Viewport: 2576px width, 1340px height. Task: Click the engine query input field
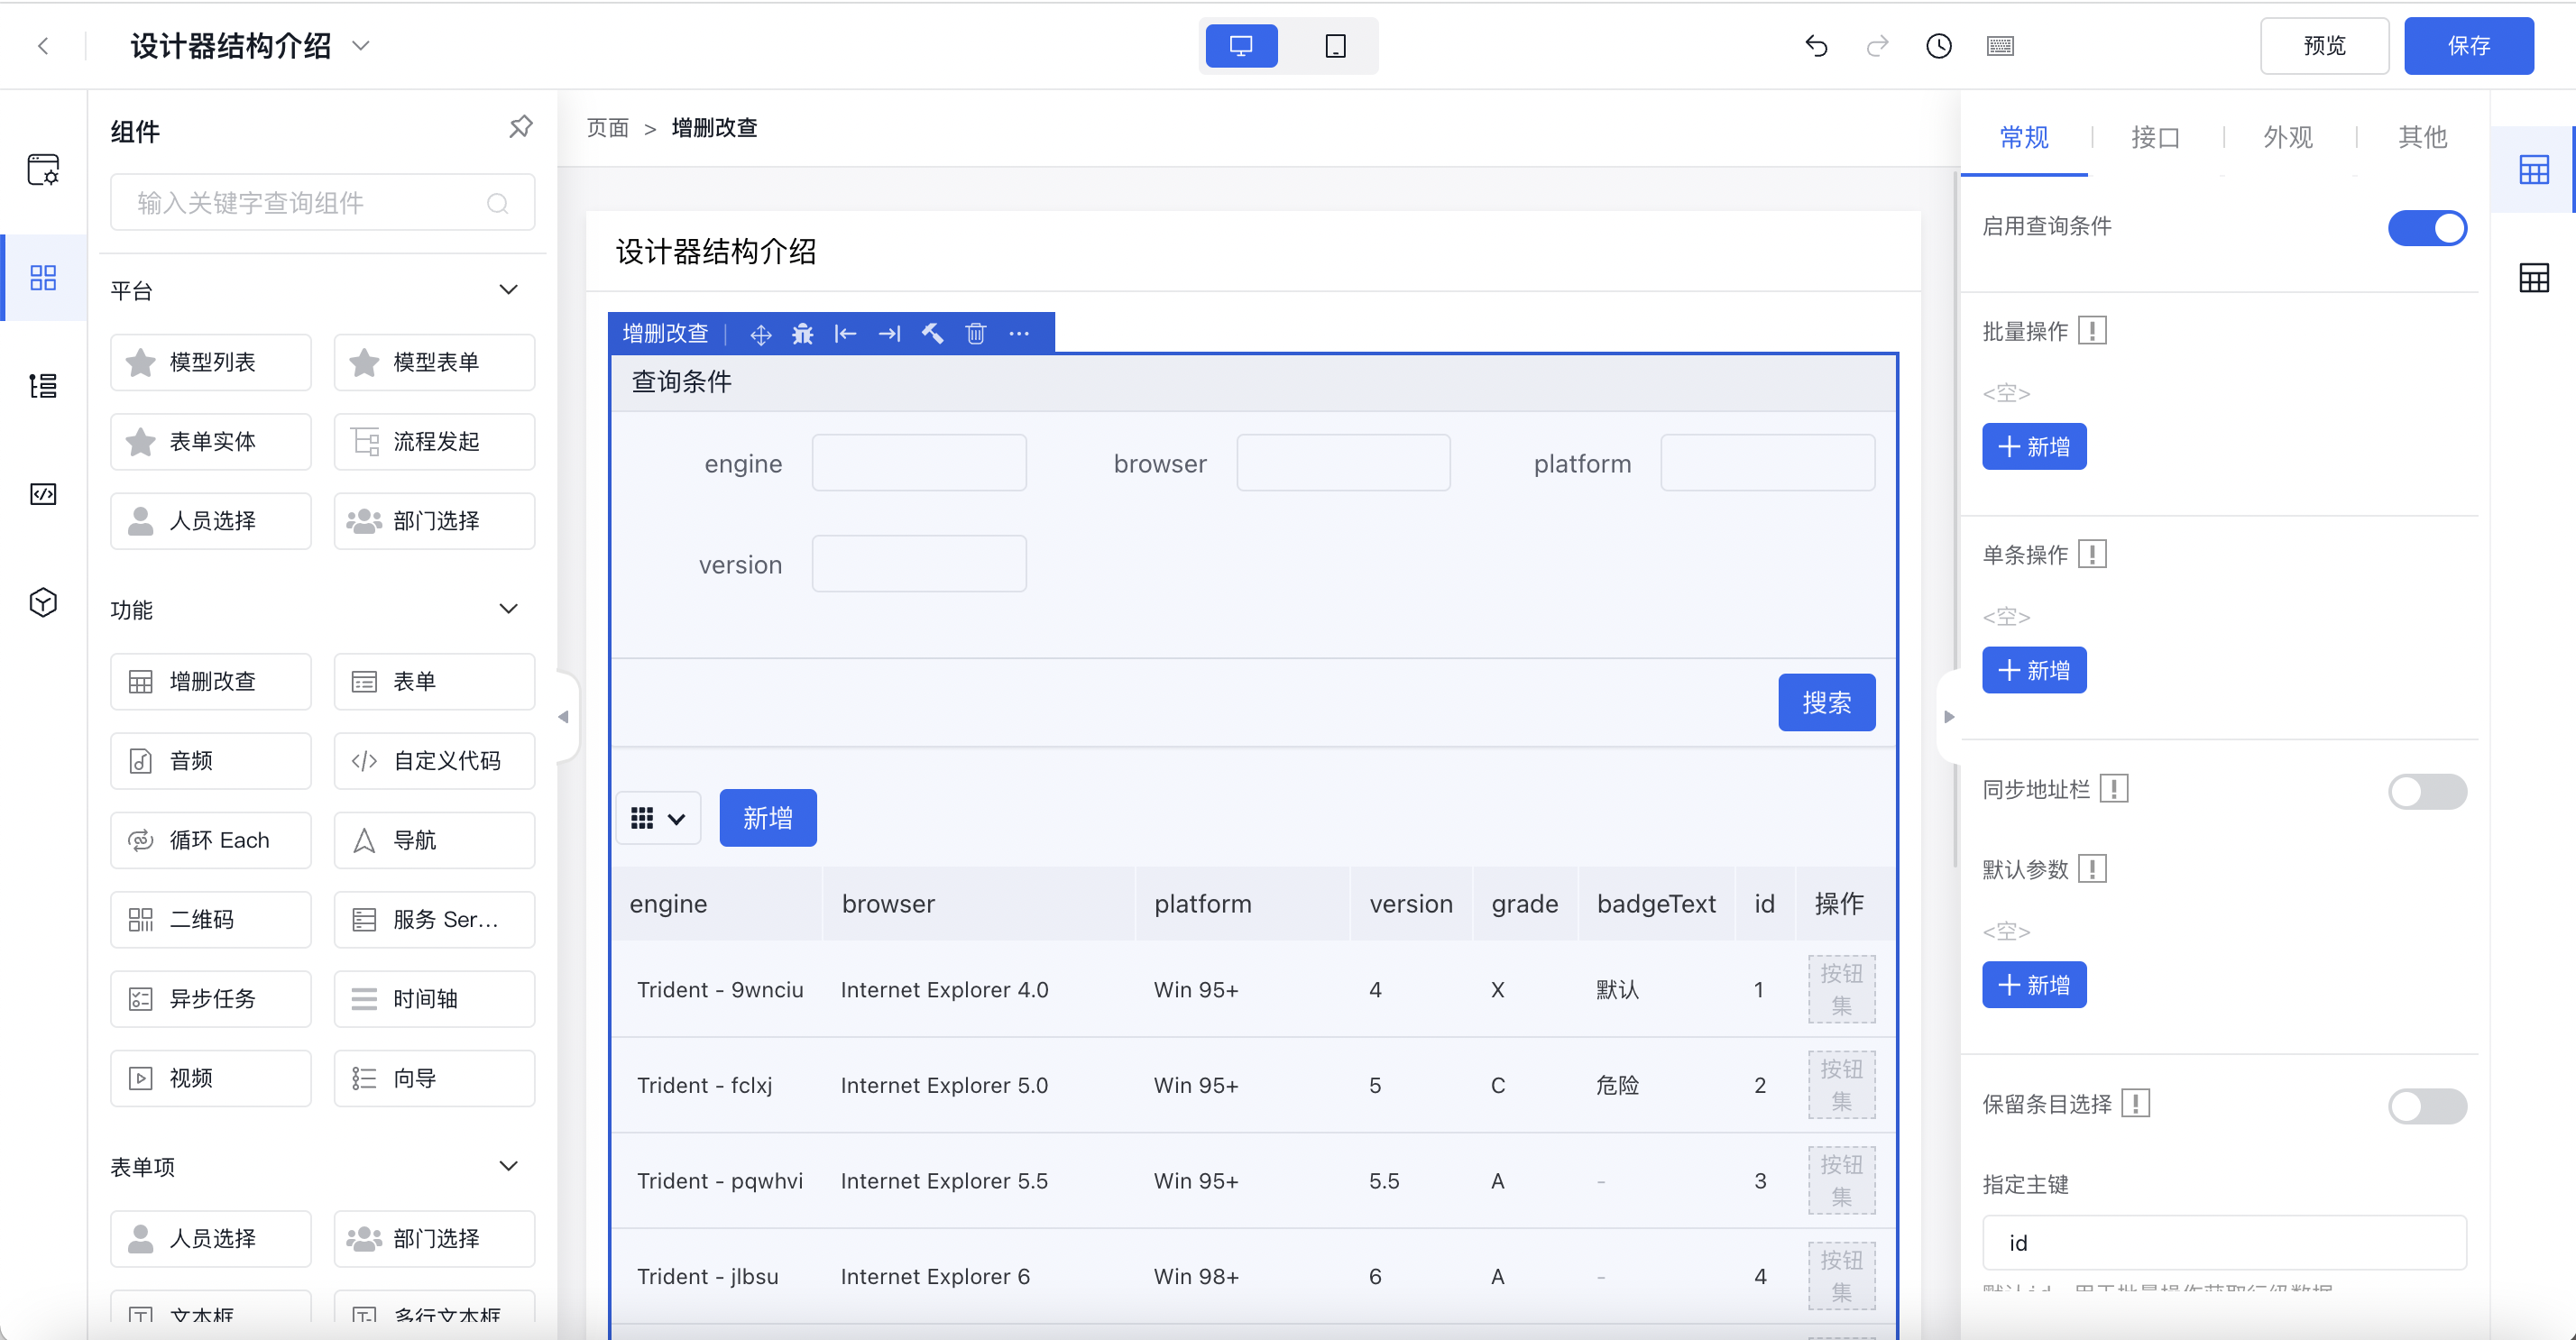919,463
